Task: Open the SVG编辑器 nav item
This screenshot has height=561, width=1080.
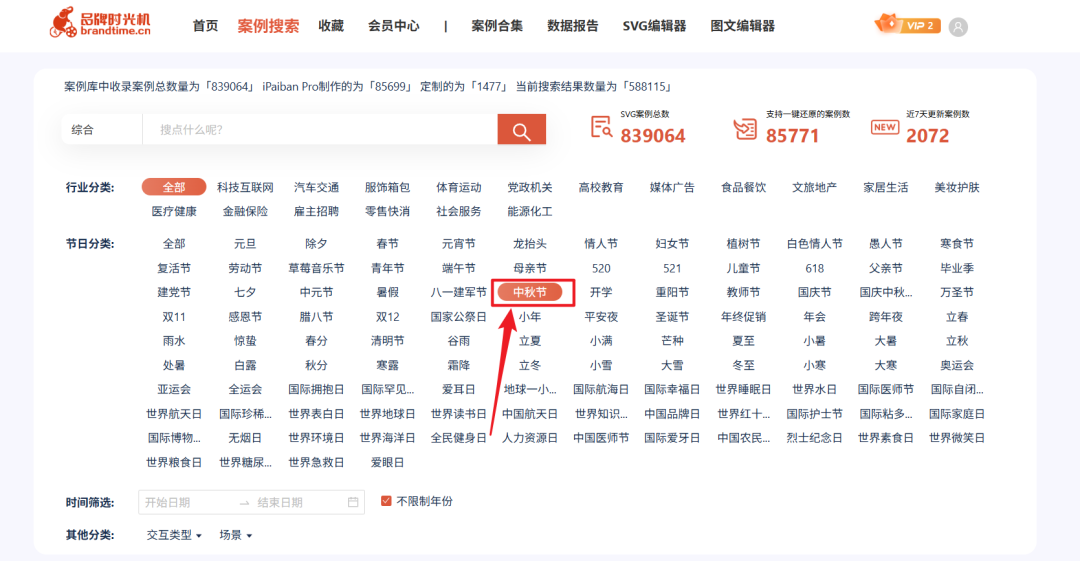Action: pos(654,26)
